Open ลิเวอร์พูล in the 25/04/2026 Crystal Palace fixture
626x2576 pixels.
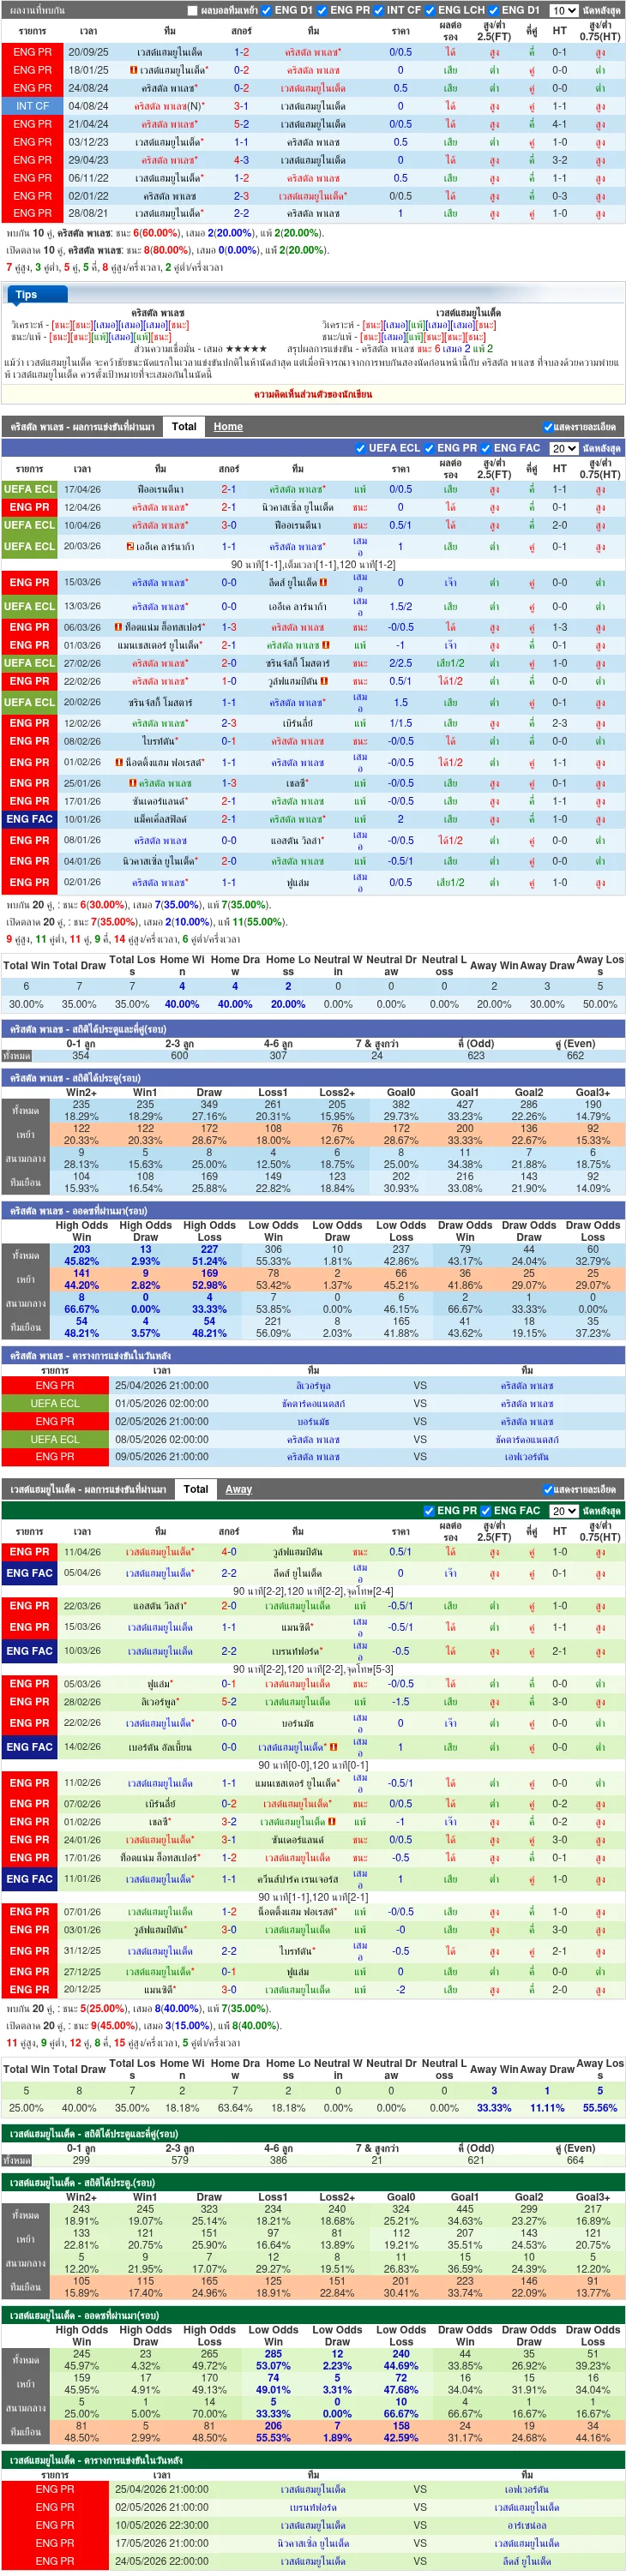pyautogui.click(x=313, y=1386)
